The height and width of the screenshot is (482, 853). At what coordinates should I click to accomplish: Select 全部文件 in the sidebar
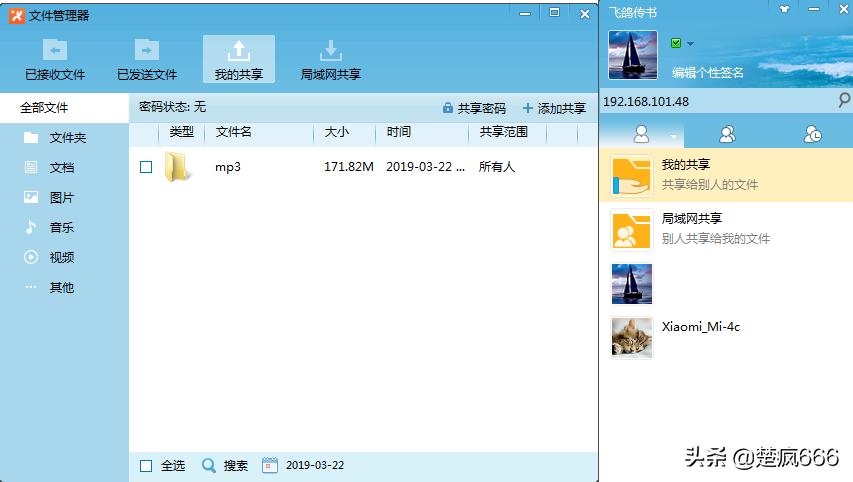pos(64,108)
